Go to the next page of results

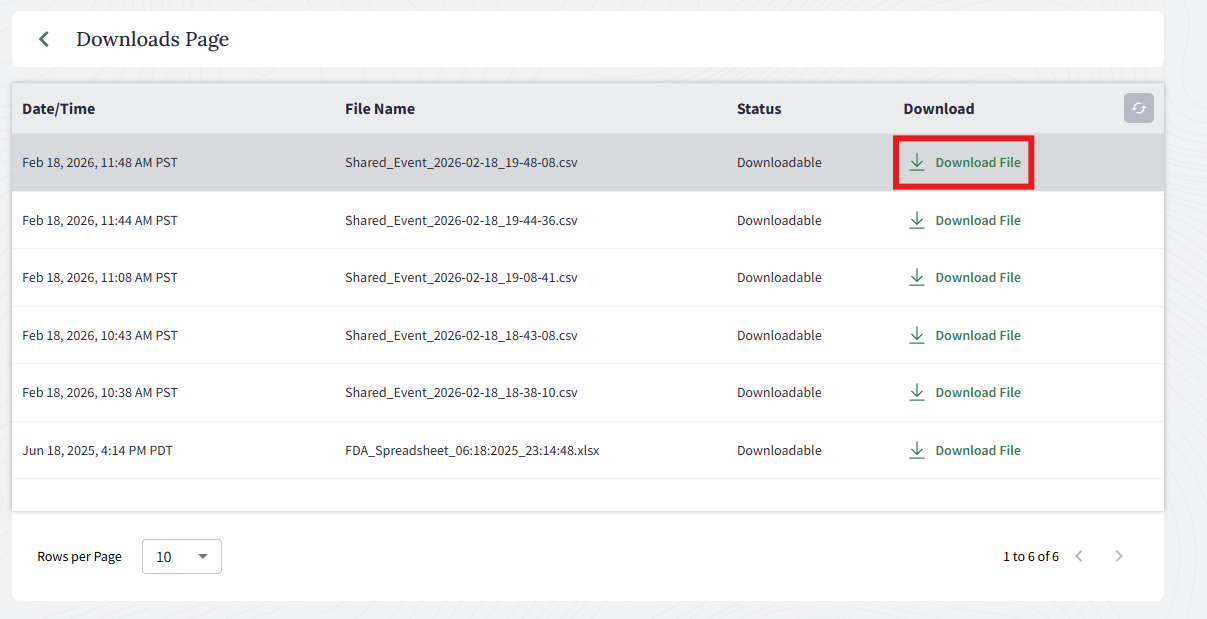(1119, 556)
